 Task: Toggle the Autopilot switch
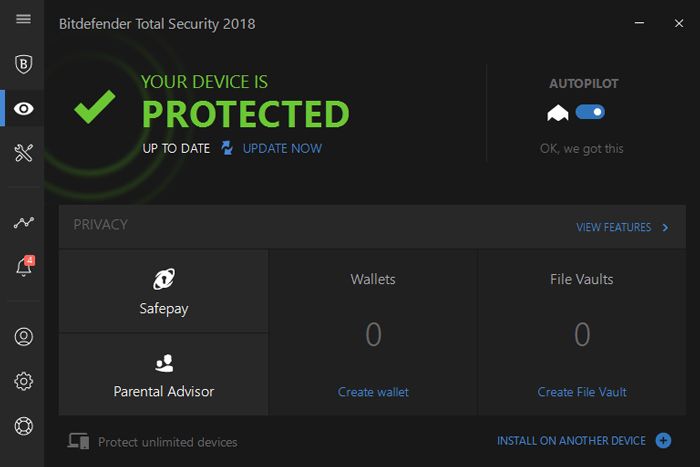coord(590,113)
